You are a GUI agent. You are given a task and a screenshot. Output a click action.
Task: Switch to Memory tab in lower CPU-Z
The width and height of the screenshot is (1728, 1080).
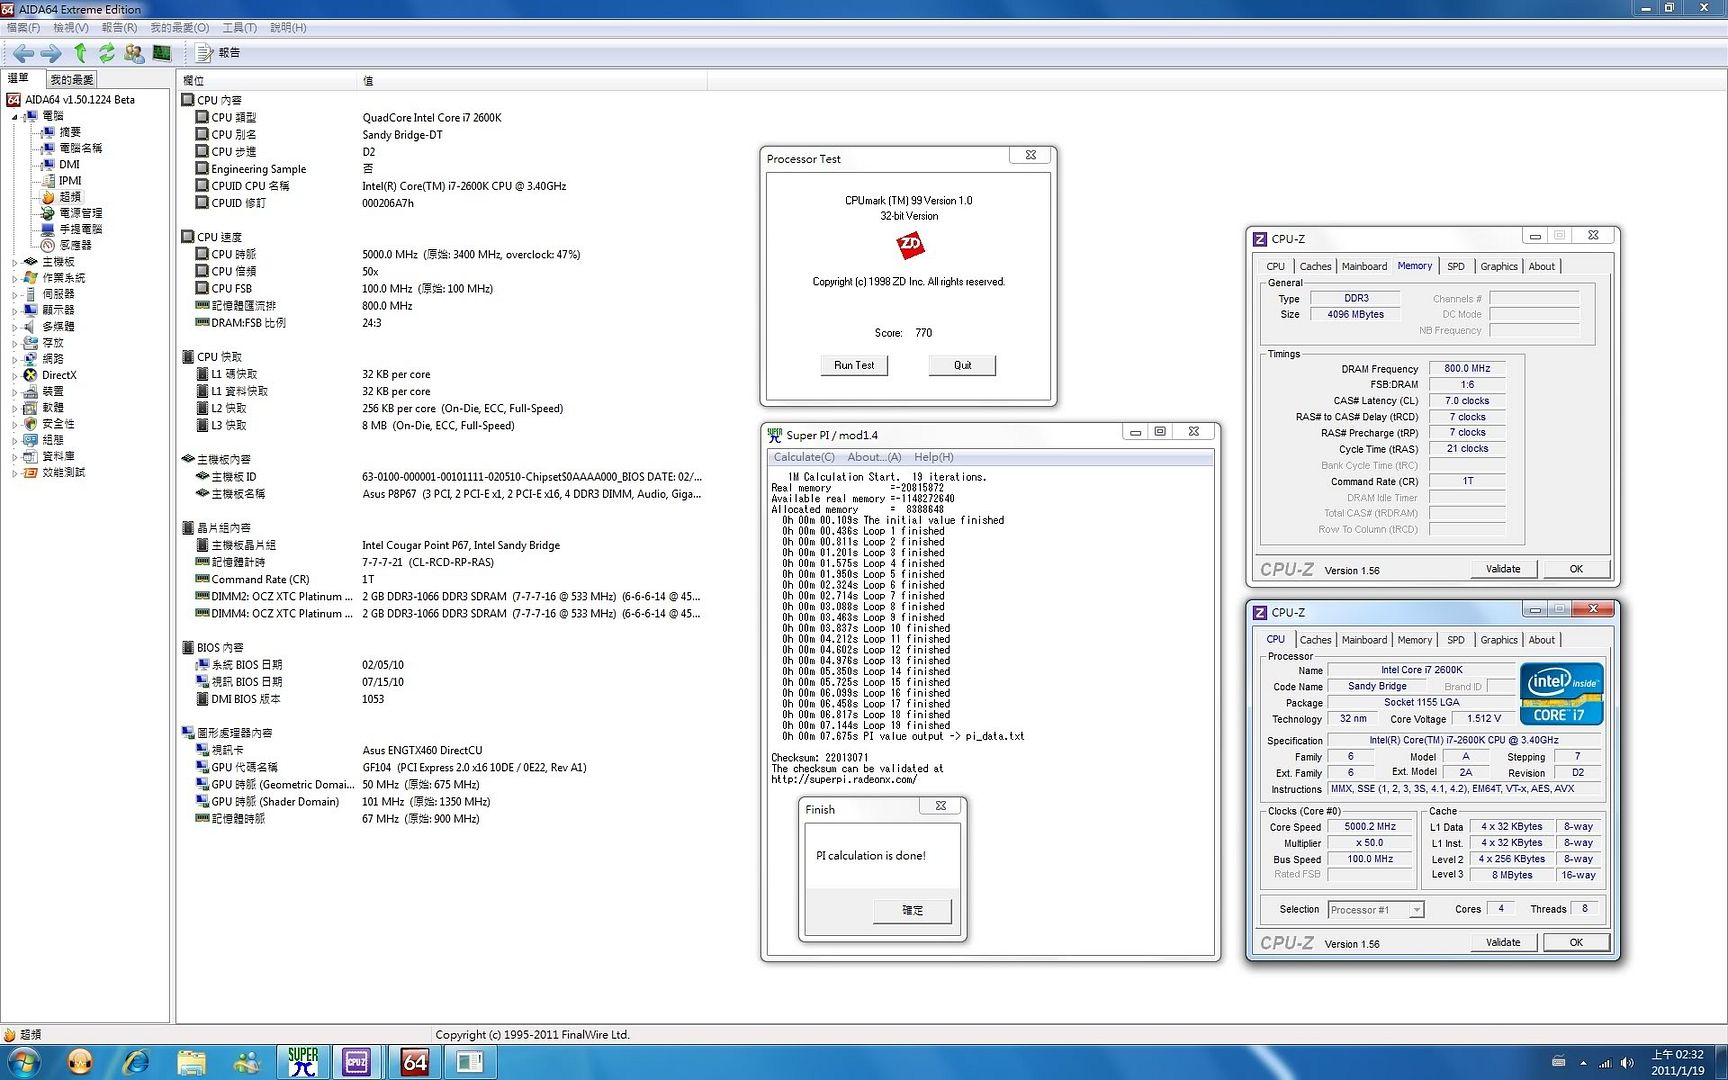pos(1414,640)
